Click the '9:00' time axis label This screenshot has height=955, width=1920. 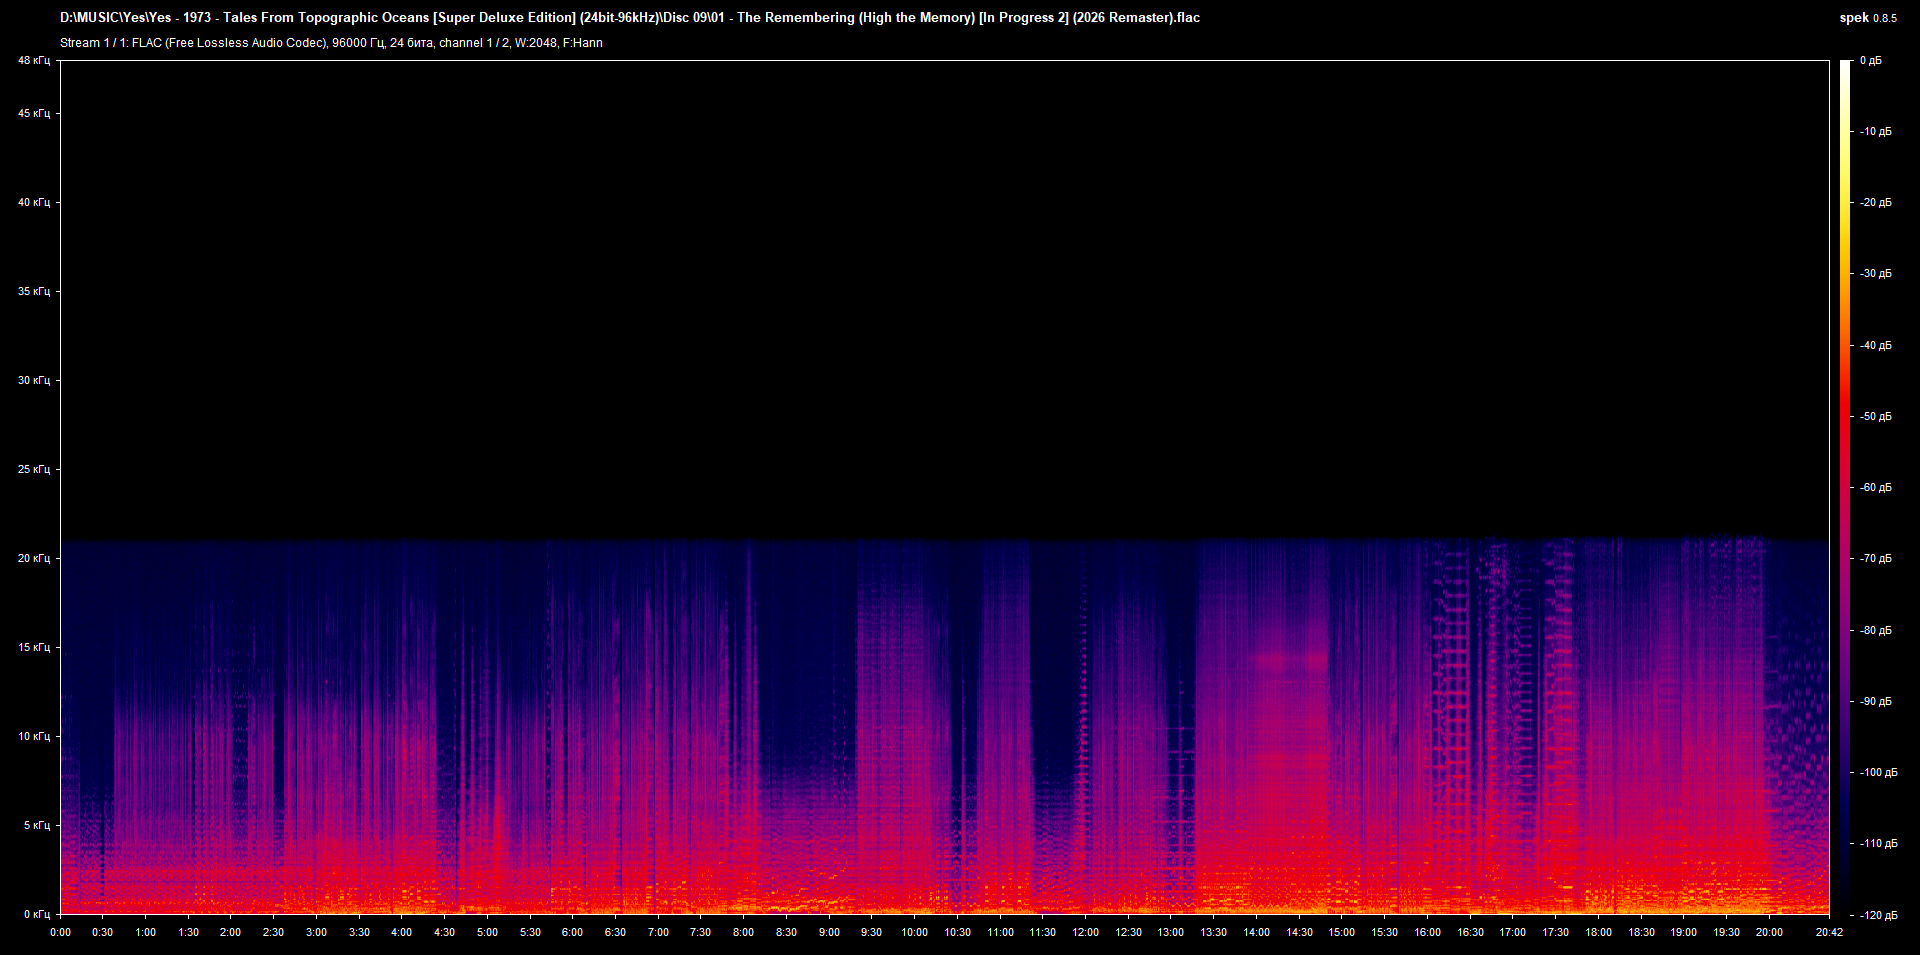829,932
